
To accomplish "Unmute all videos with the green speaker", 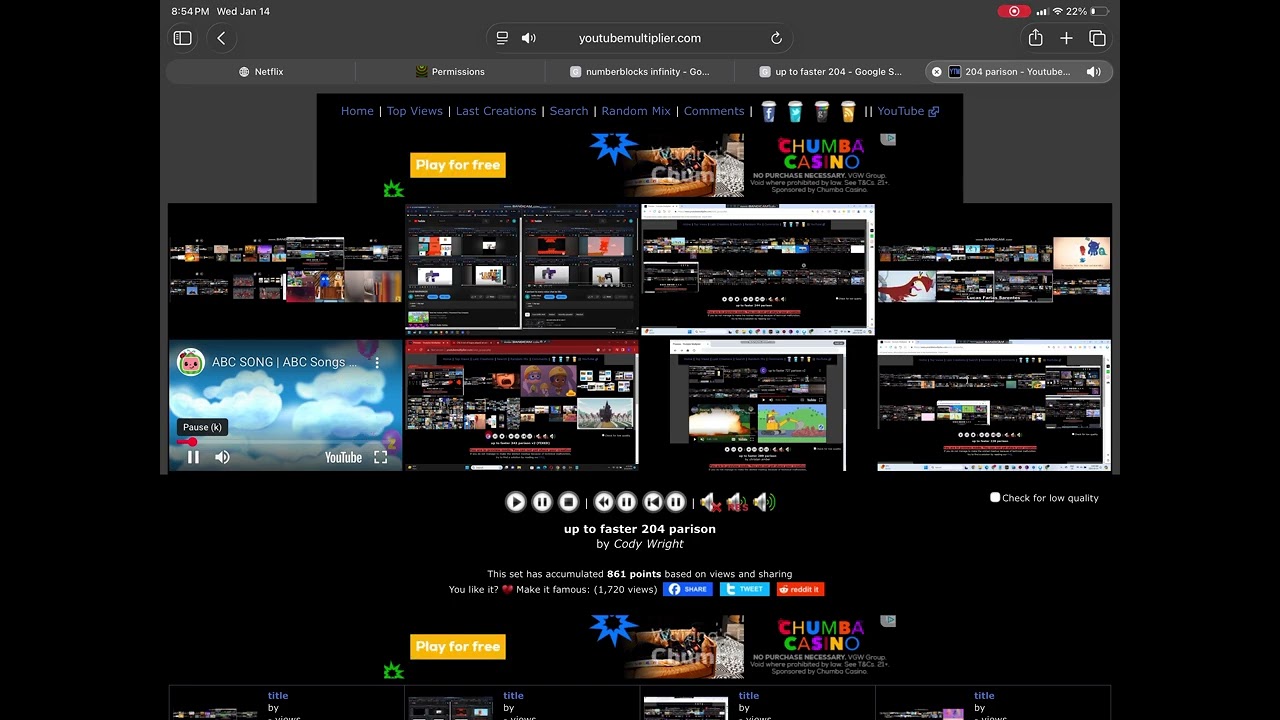I will coord(764,502).
